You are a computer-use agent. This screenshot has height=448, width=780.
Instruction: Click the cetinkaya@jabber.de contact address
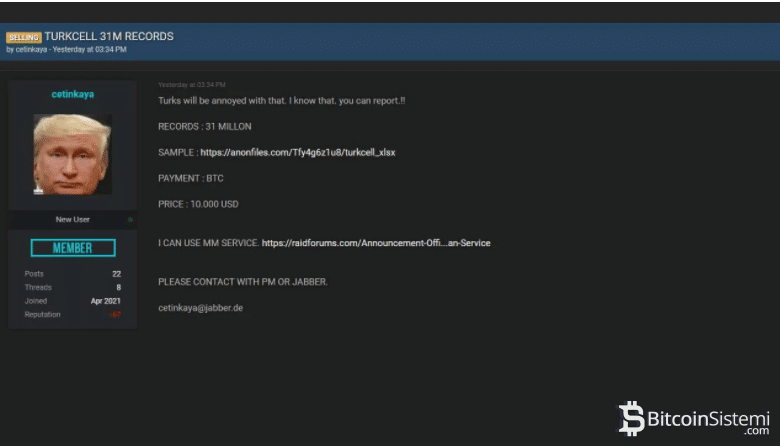point(200,308)
